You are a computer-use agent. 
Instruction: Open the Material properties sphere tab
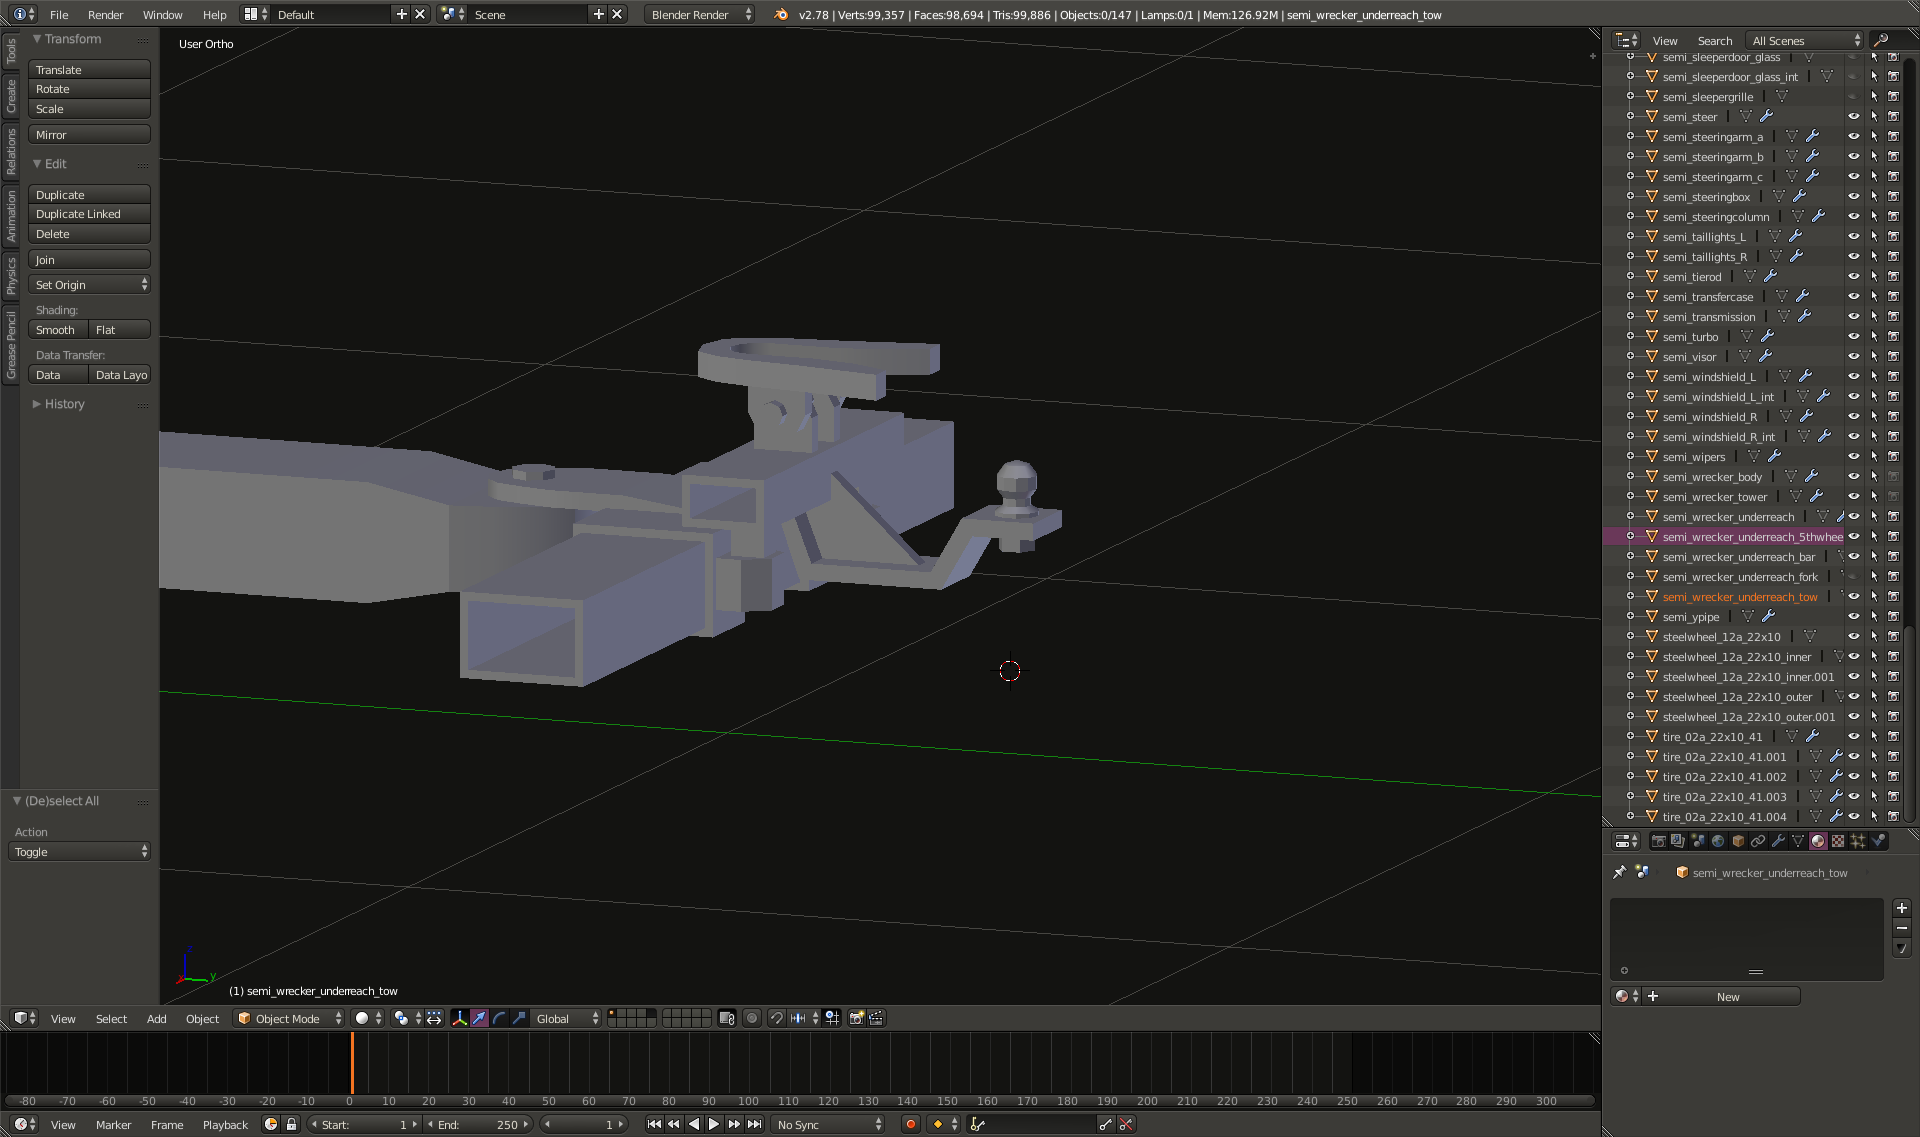(x=1818, y=841)
